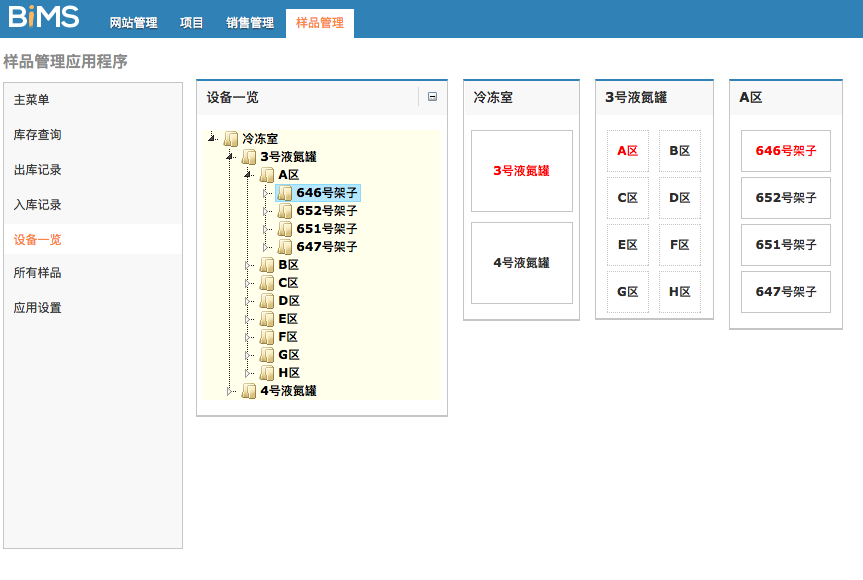Collapse the 设备一览 panel with minus icon
Image resolution: width=863 pixels, height=580 pixels.
click(432, 97)
